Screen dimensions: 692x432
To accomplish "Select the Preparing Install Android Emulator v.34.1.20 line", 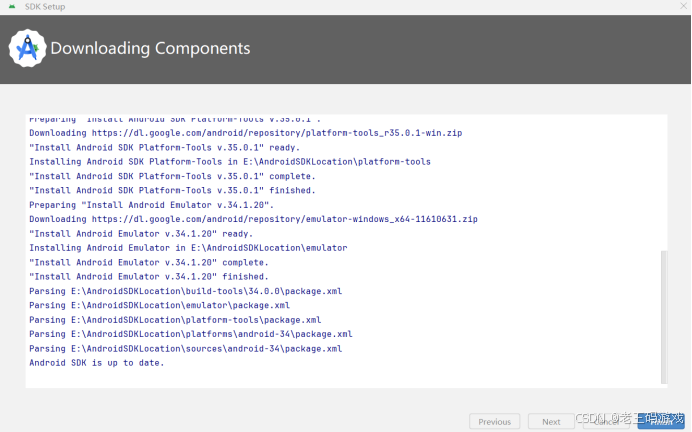I will tap(151, 205).
